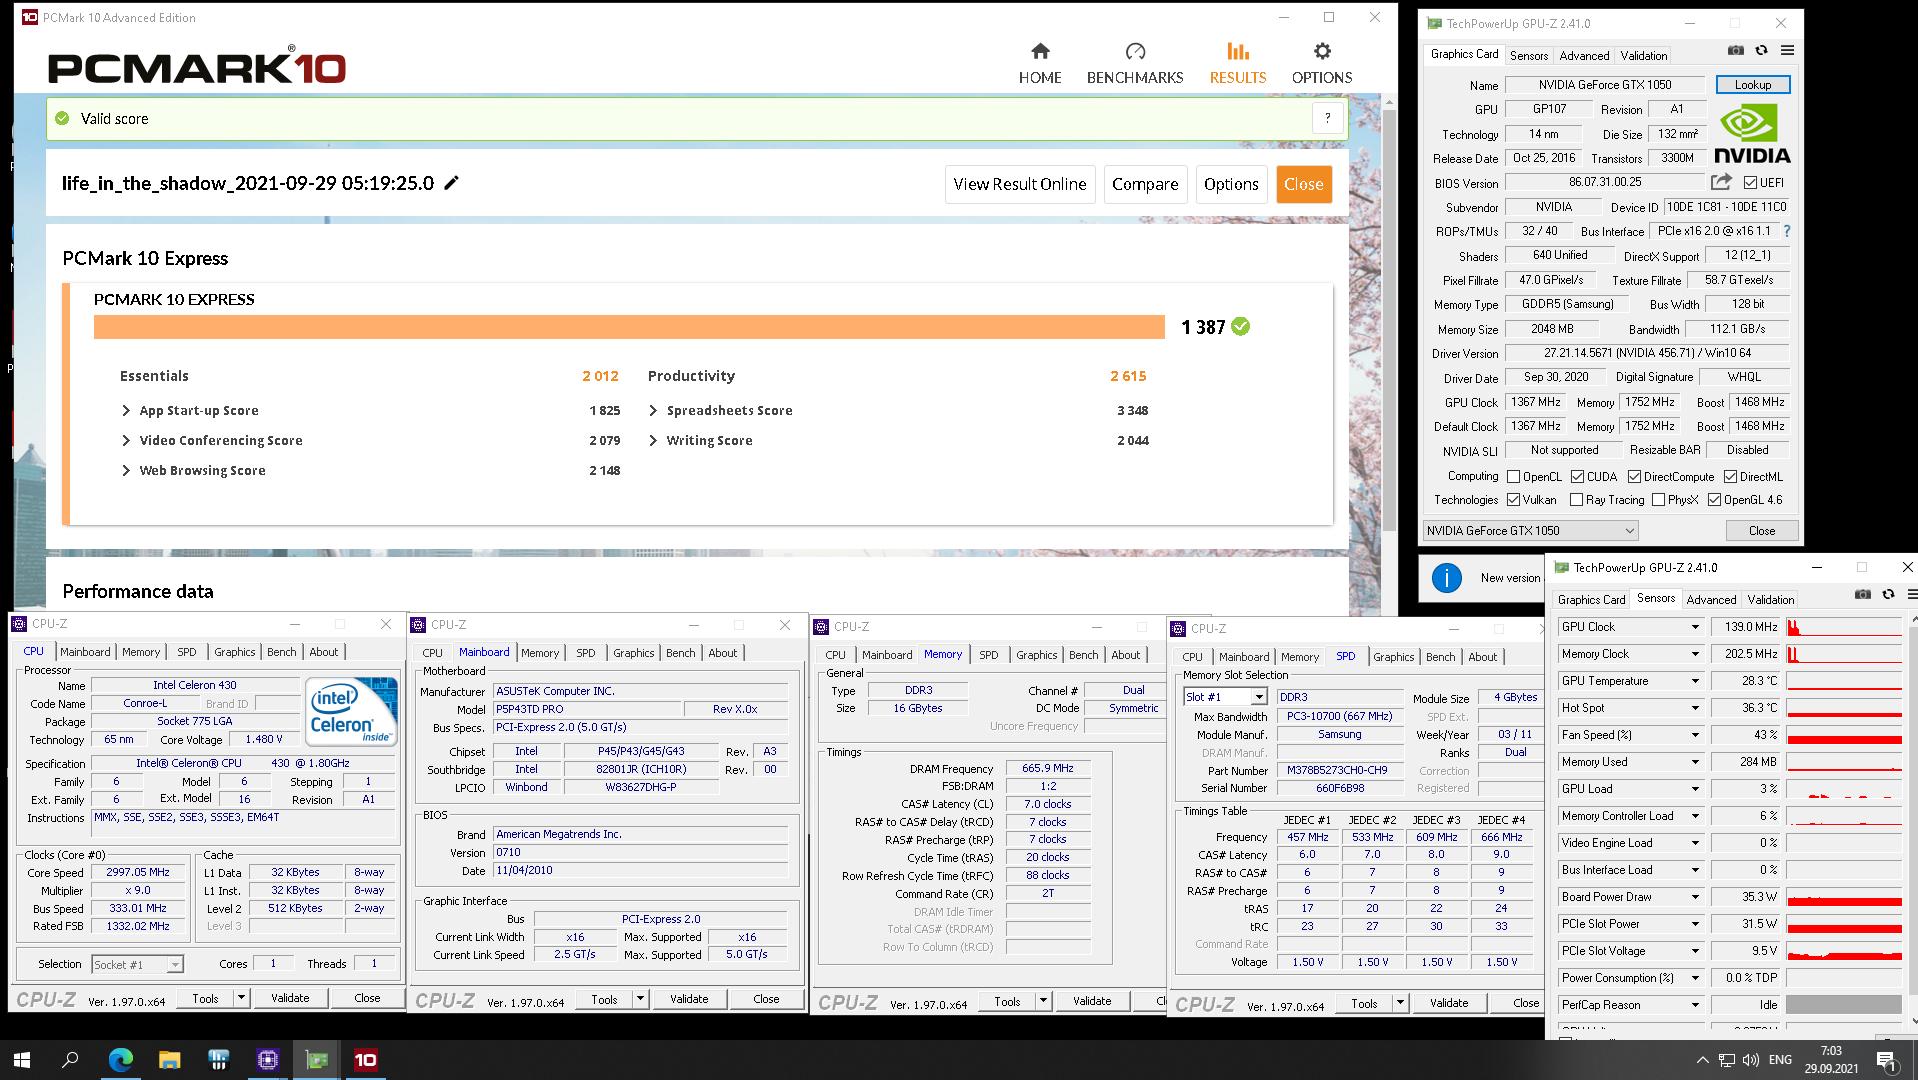This screenshot has width=1918, height=1080.
Task: Open Windows search from taskbar
Action: [x=70, y=1060]
